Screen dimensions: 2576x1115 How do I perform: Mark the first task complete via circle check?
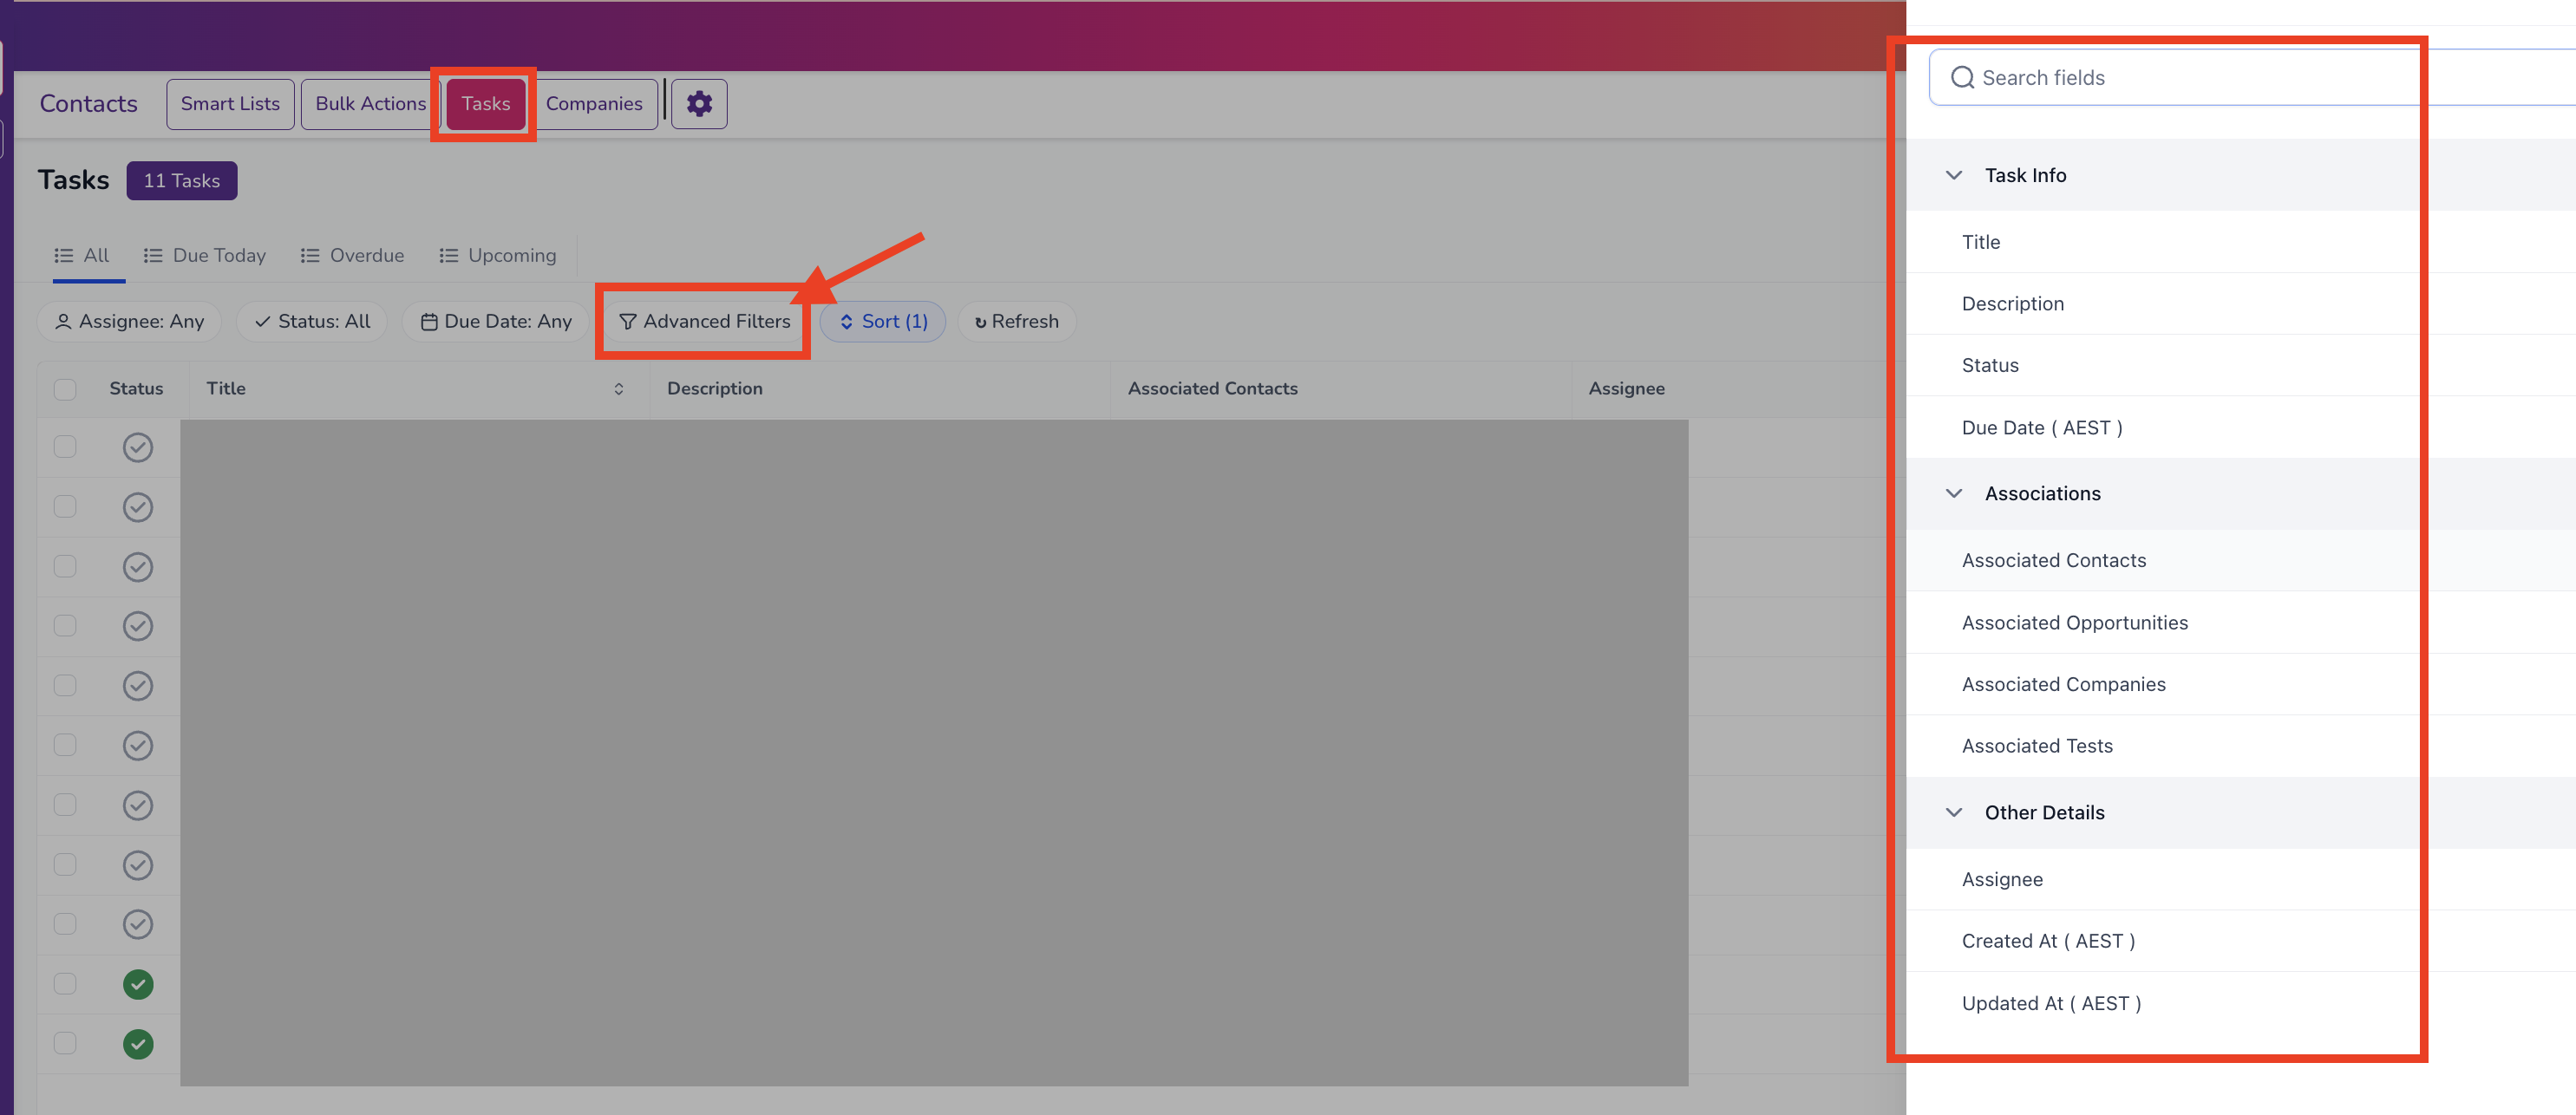click(x=137, y=447)
